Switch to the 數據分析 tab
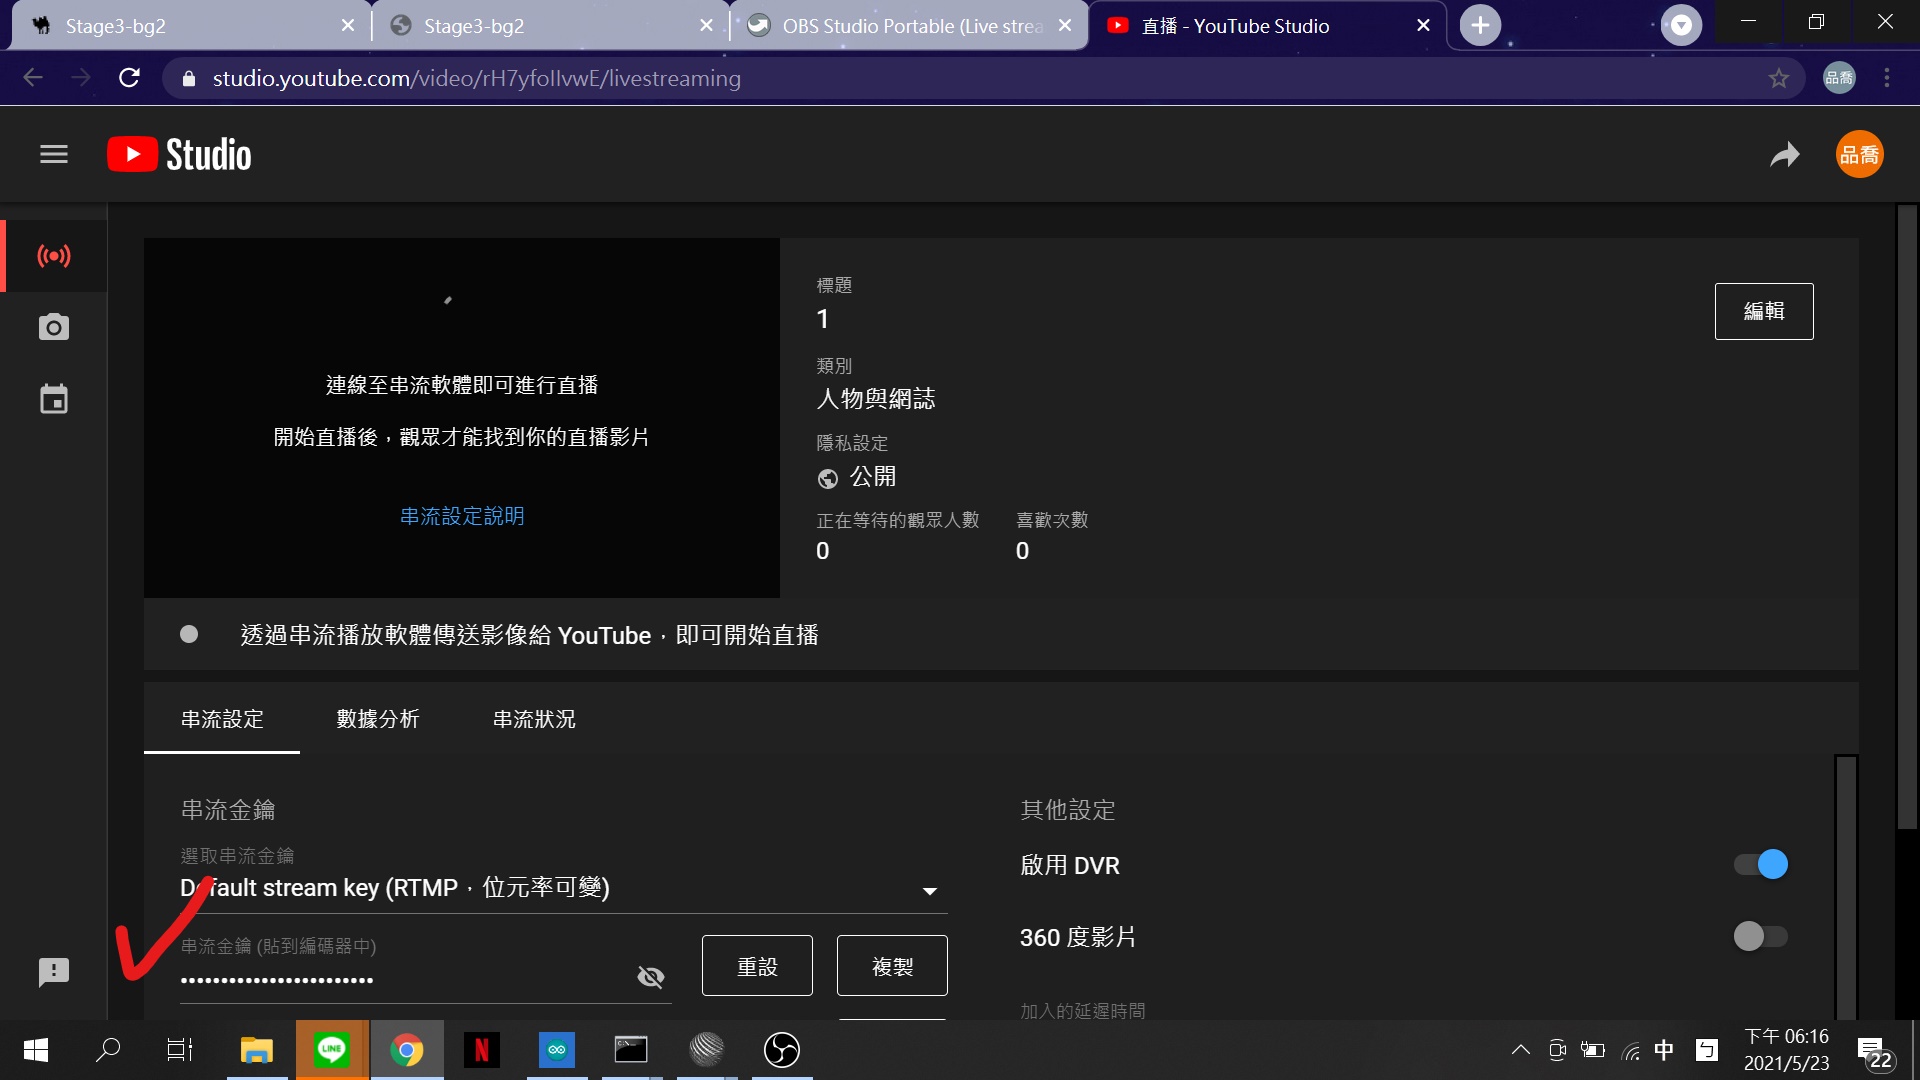1920x1080 pixels. pyautogui.click(x=378, y=719)
